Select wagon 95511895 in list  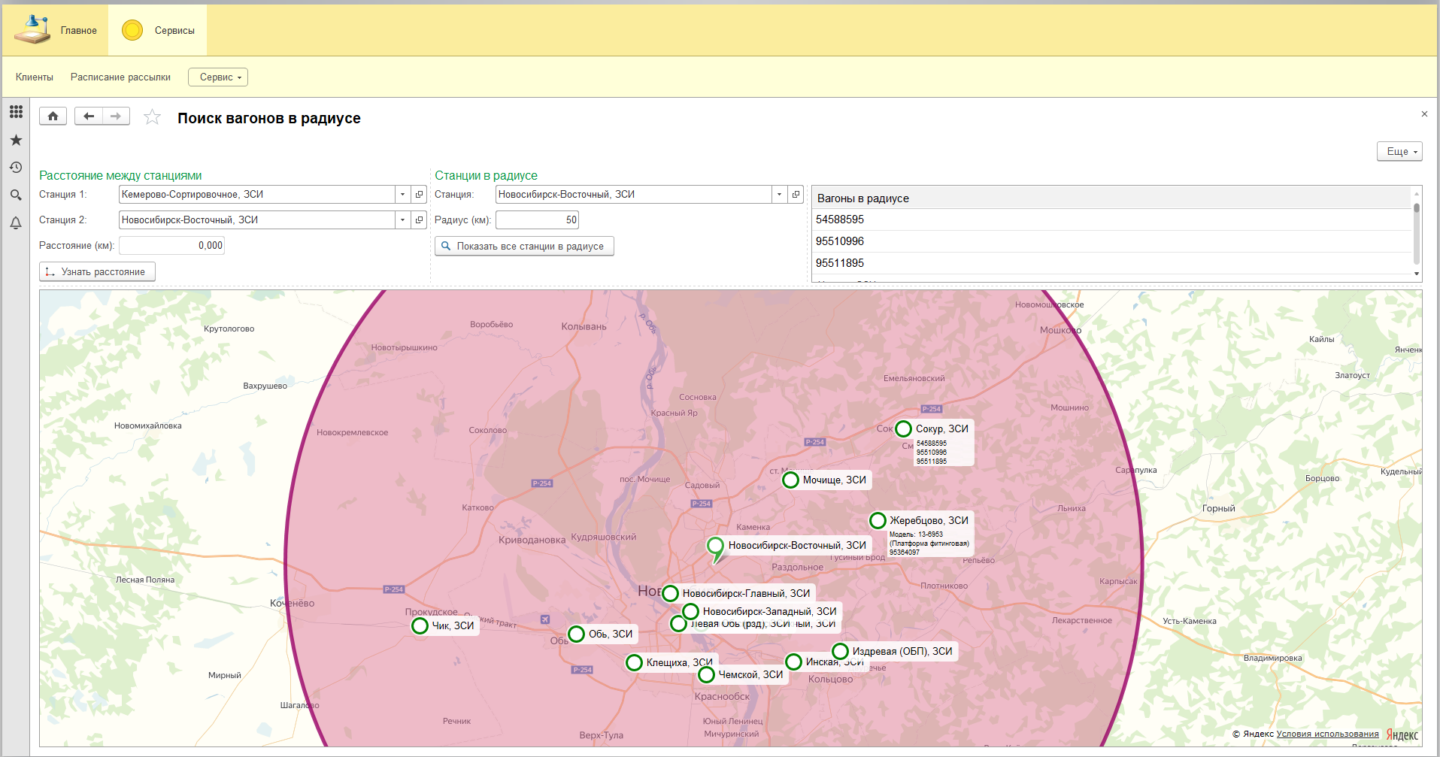[x=1111, y=263]
